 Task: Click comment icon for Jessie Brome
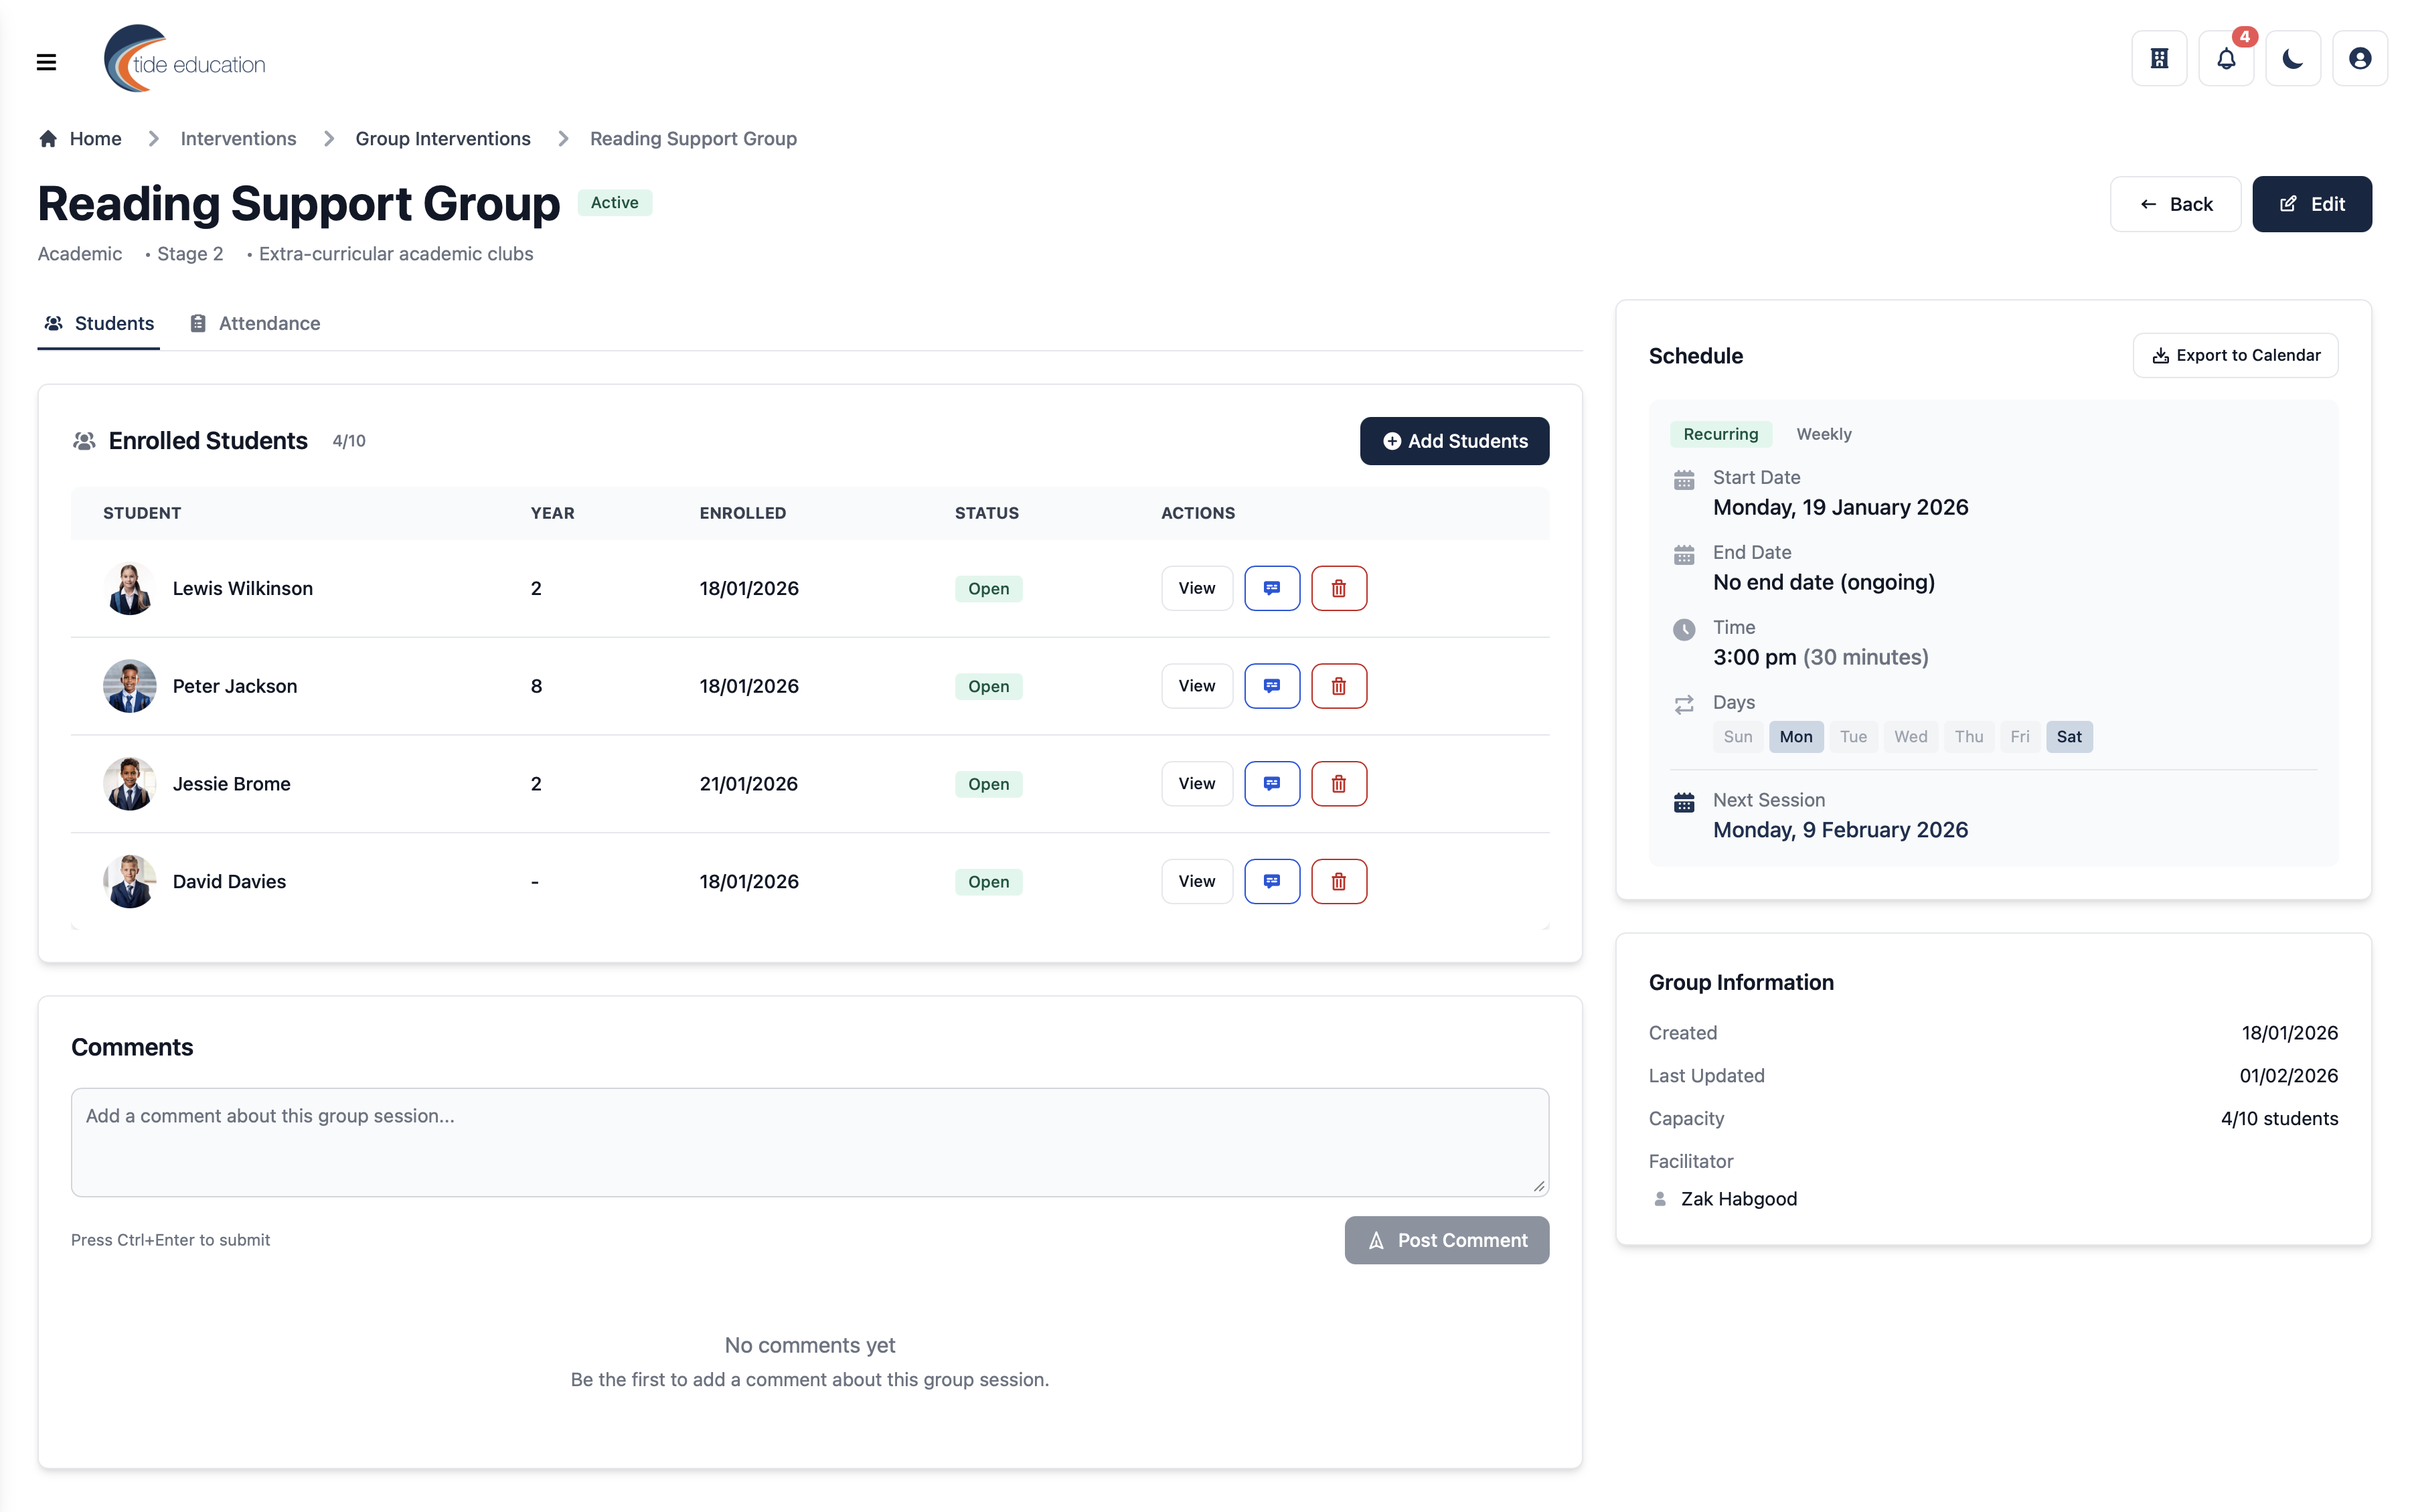[1271, 784]
